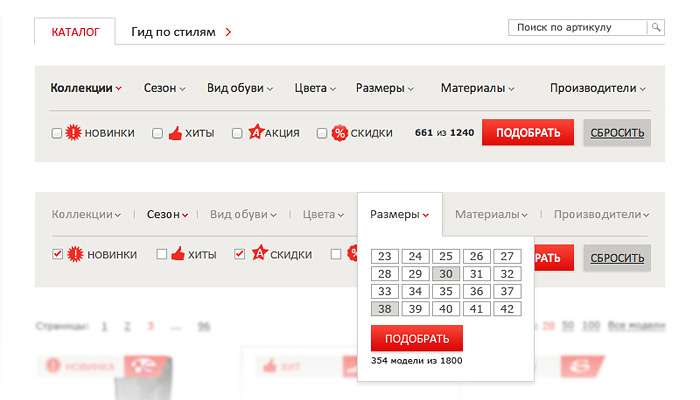Expand the bold Коллекции dropdown in upper filter
This screenshot has height=400, width=700.
point(86,88)
